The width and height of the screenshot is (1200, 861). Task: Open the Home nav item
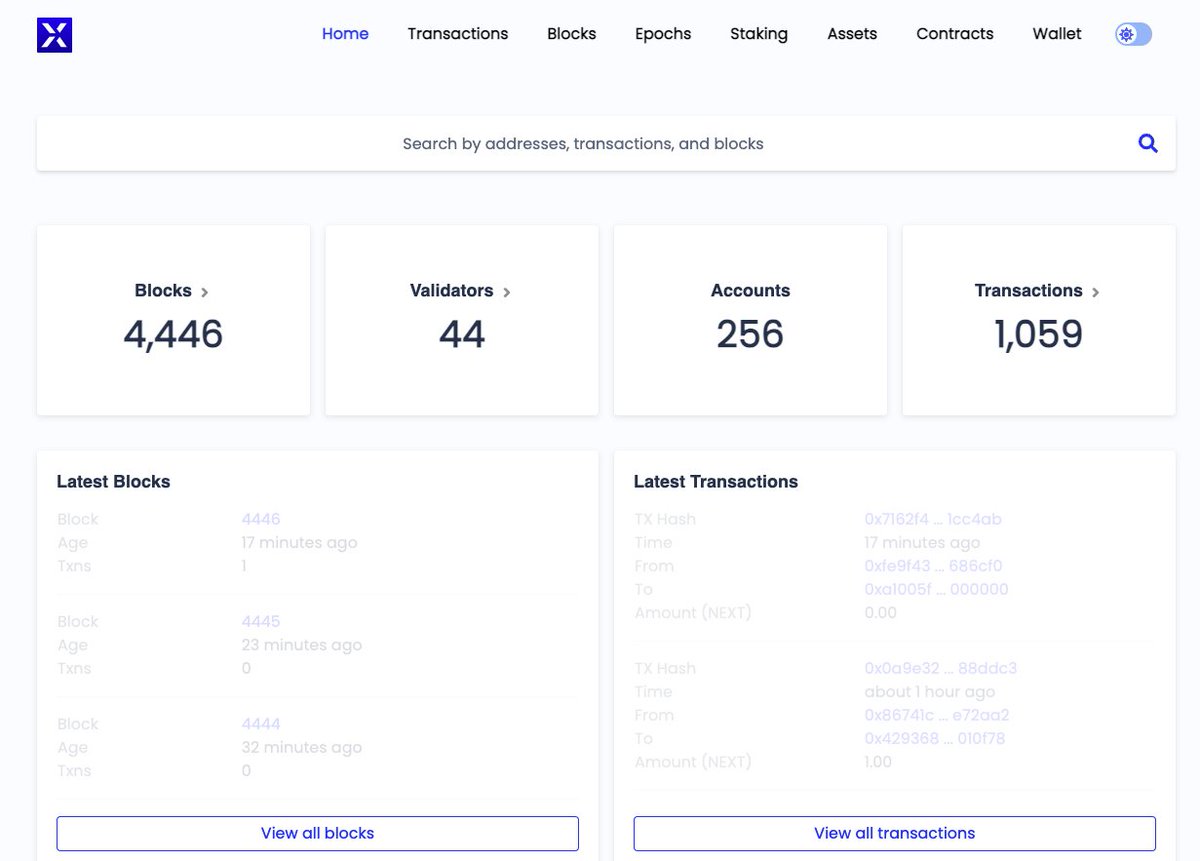pyautogui.click(x=345, y=34)
